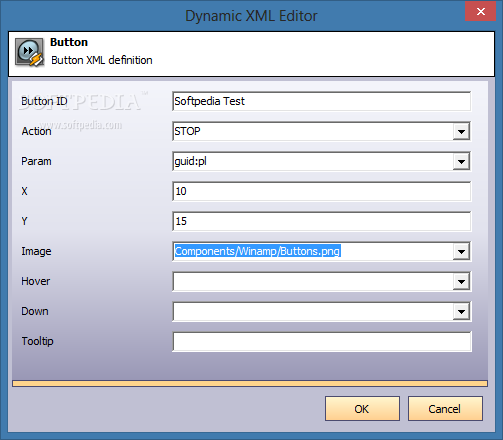Open the Action dropdown arrow
The width and height of the screenshot is (503, 440).
click(461, 131)
